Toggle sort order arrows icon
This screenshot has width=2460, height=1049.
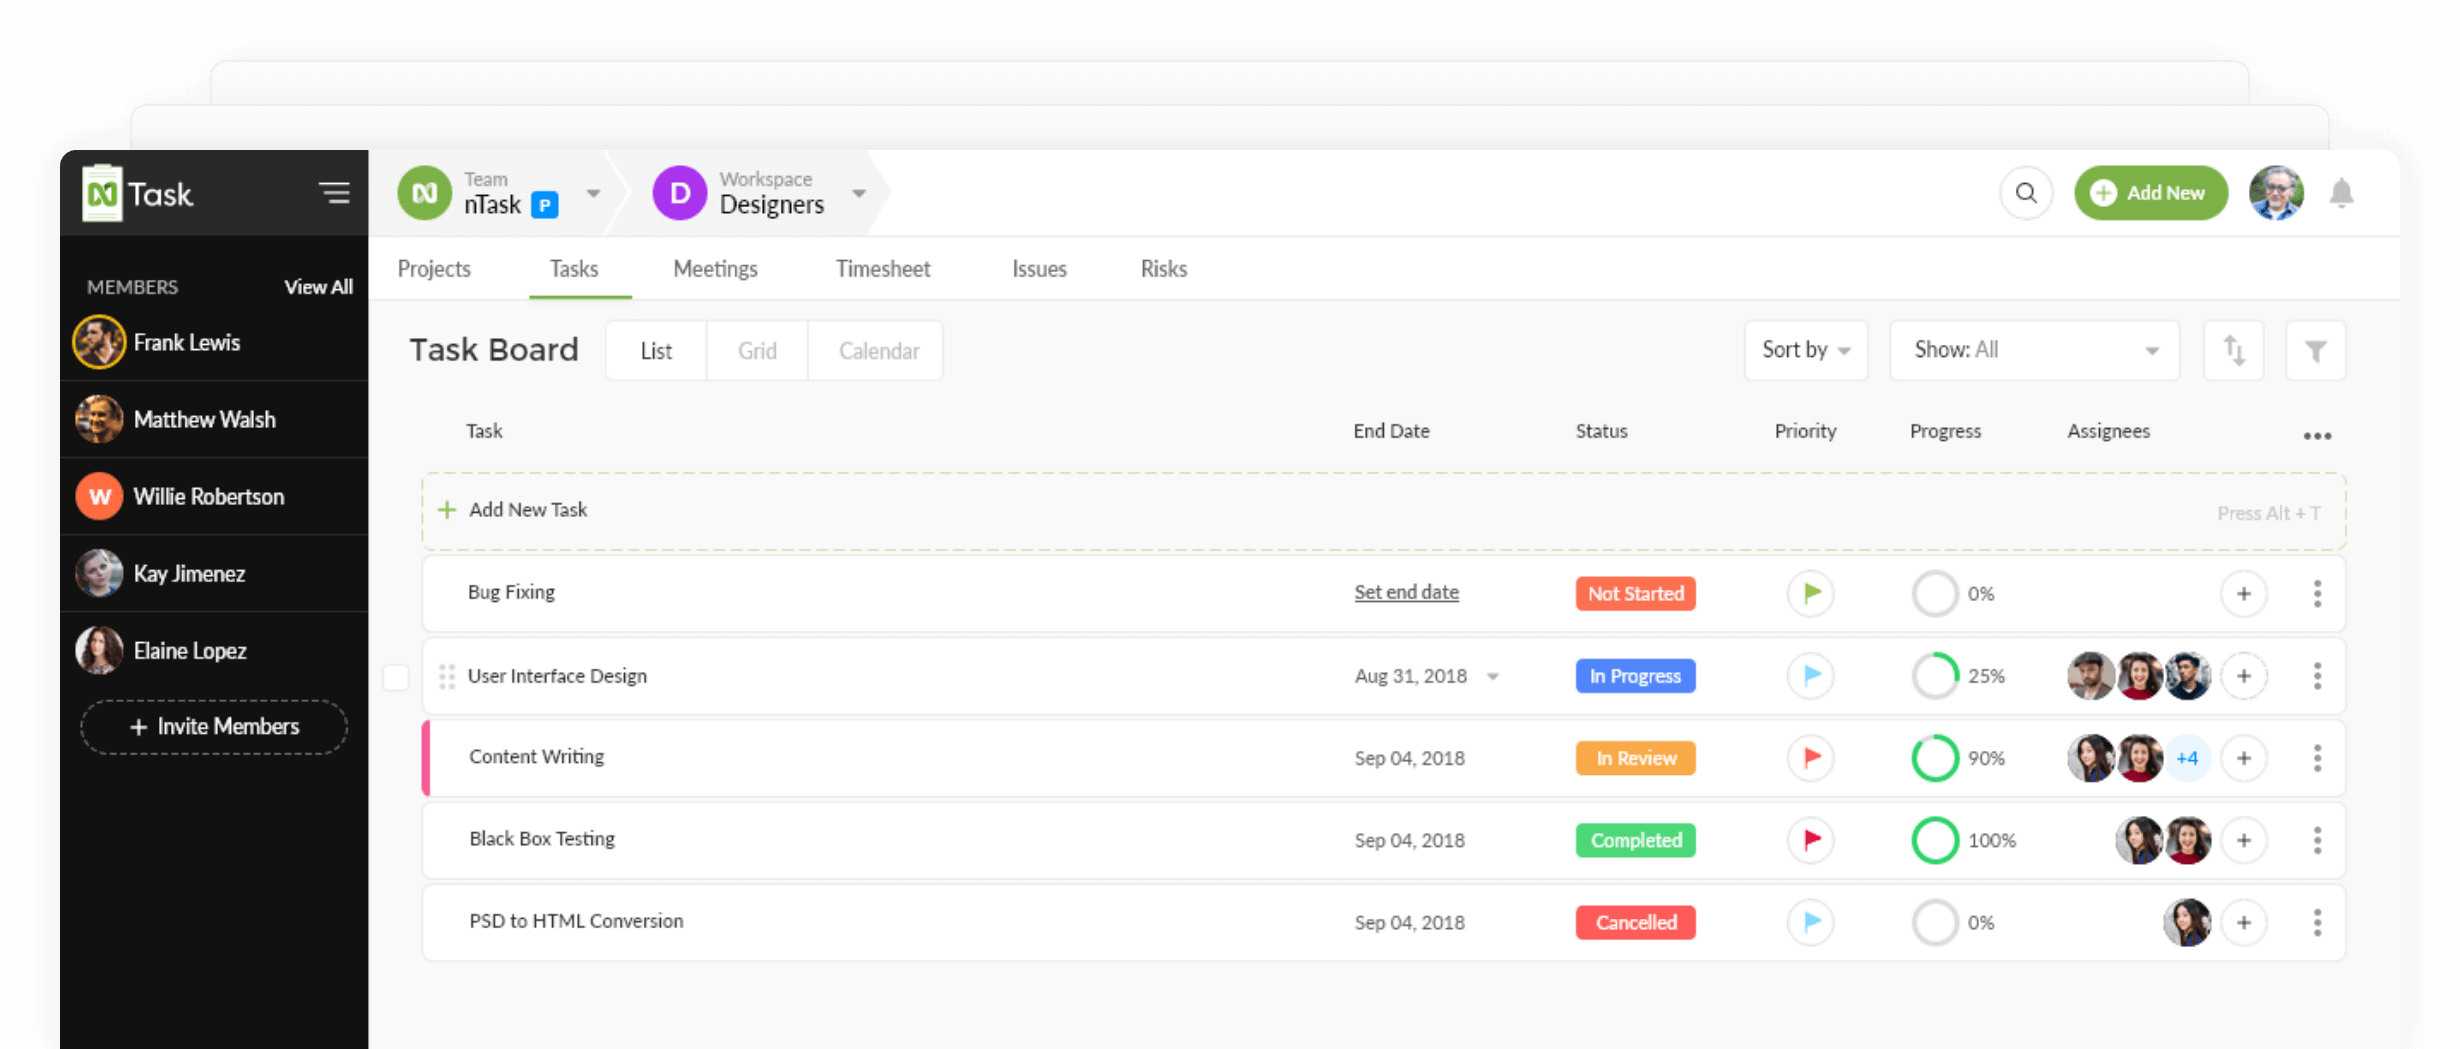(2233, 351)
